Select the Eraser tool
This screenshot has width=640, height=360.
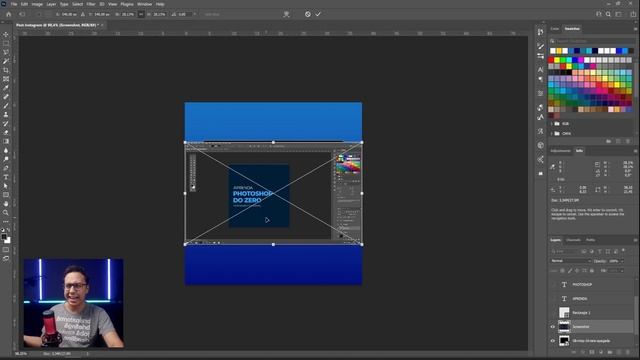click(x=6, y=132)
